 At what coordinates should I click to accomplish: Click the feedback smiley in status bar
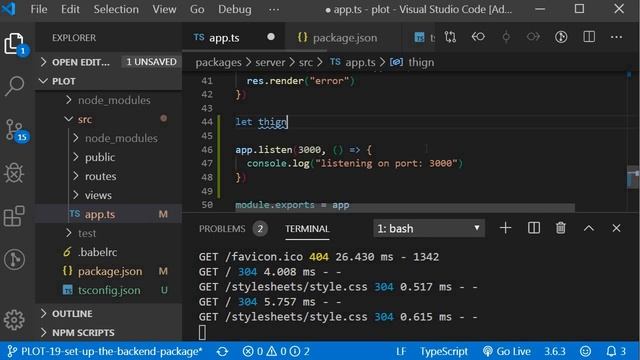click(585, 351)
